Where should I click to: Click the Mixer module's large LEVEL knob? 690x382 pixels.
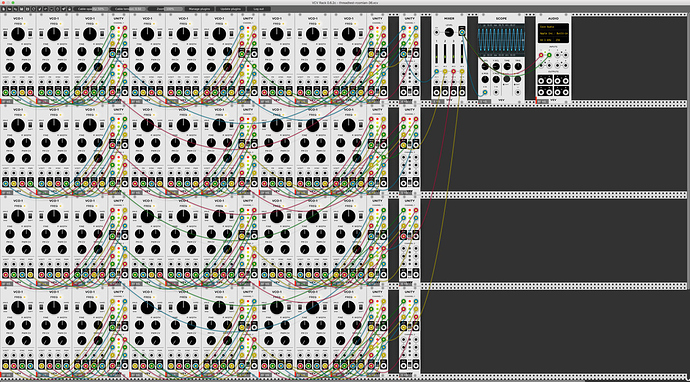click(x=449, y=32)
